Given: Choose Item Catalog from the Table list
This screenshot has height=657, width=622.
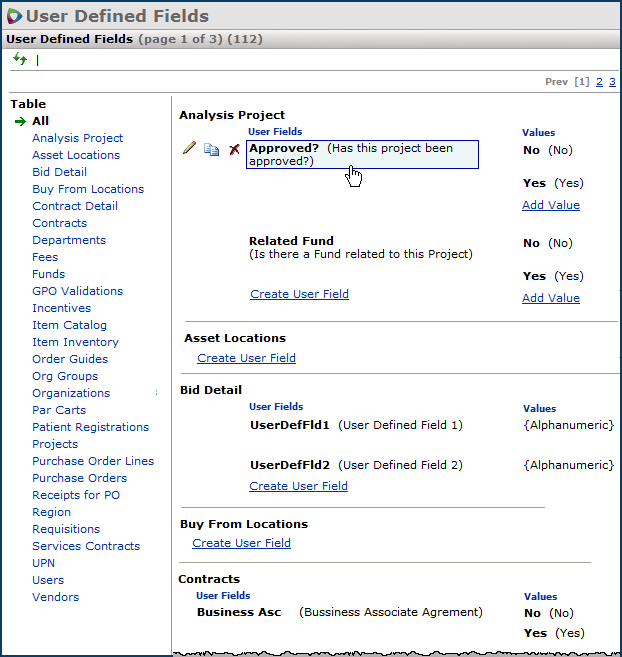Looking at the screenshot, I should coord(69,325).
